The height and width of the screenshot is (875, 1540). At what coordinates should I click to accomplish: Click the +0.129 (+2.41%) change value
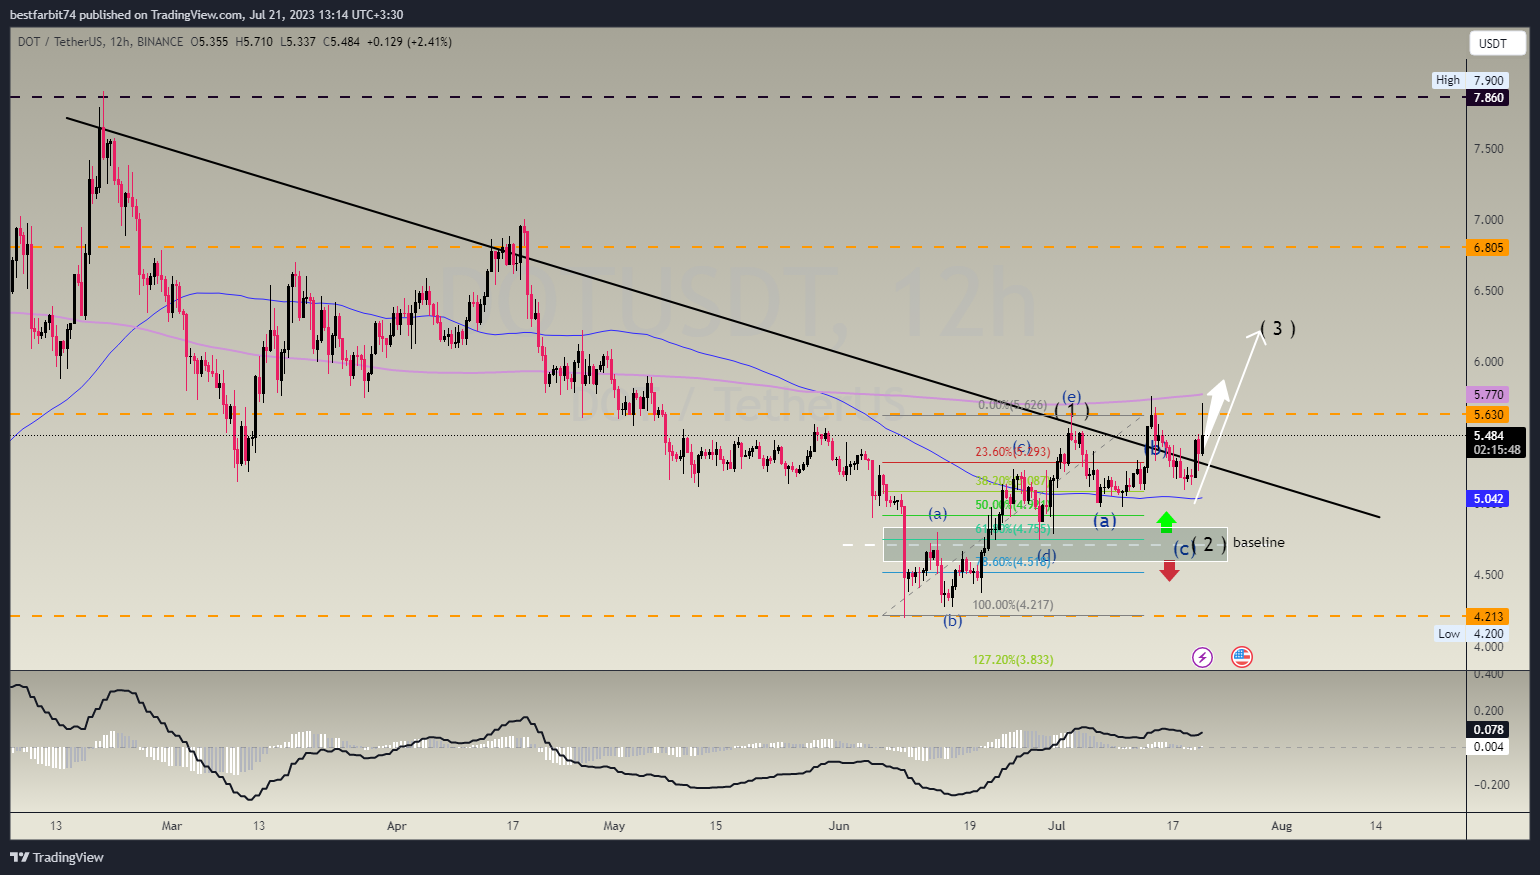click(x=409, y=42)
